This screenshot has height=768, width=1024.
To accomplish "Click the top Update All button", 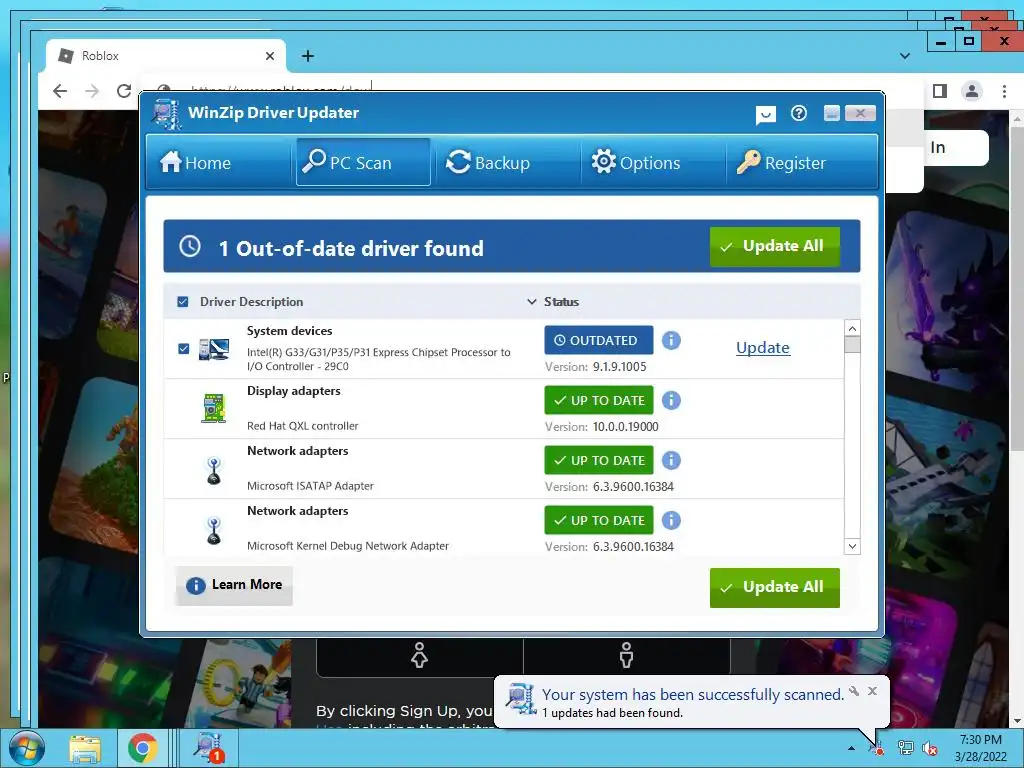I will tap(775, 246).
